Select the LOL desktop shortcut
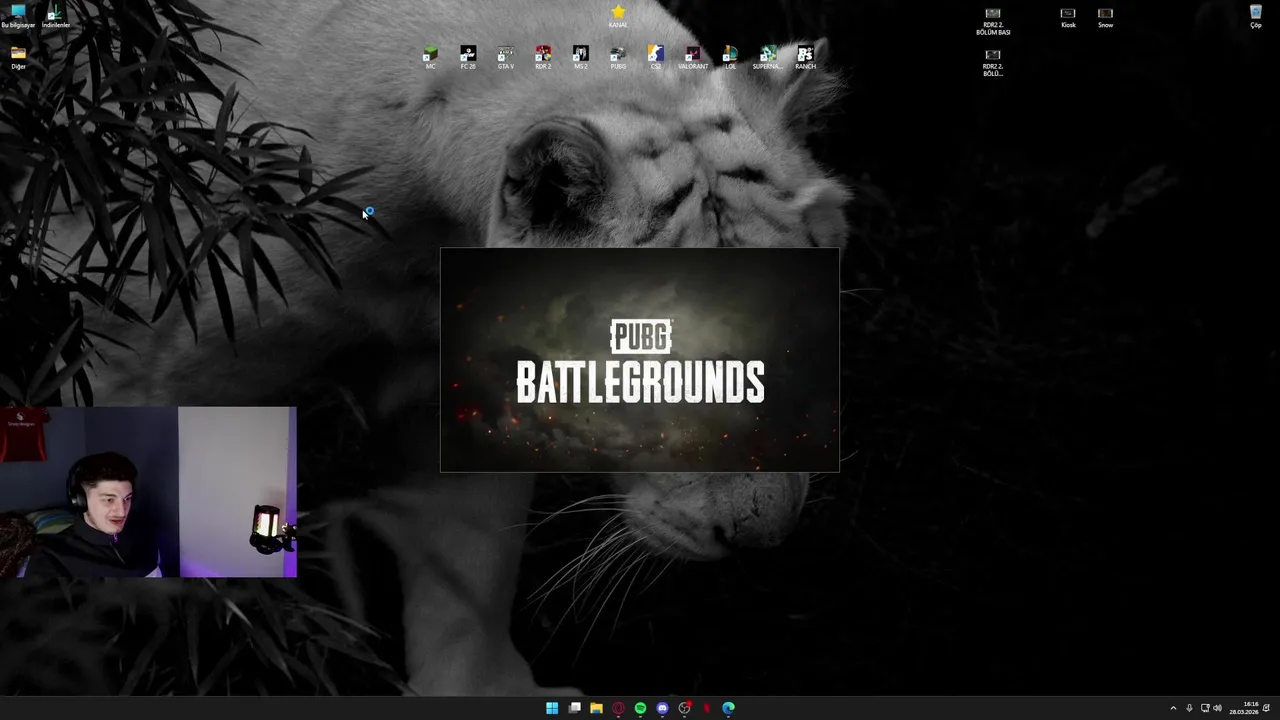Viewport: 1280px width, 720px height. coord(730,57)
